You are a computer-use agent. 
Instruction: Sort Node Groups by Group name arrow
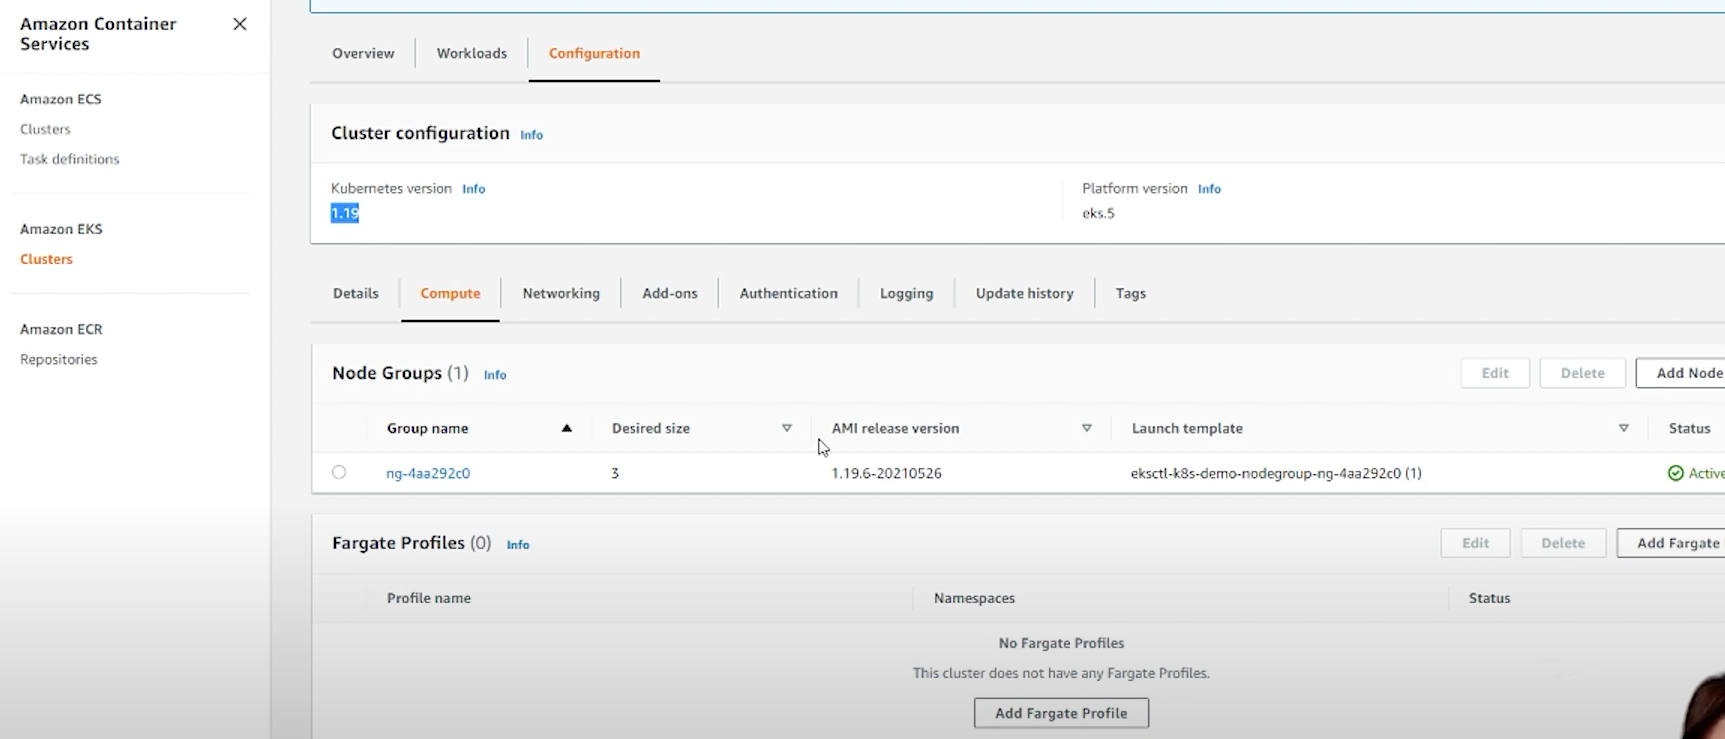567,428
